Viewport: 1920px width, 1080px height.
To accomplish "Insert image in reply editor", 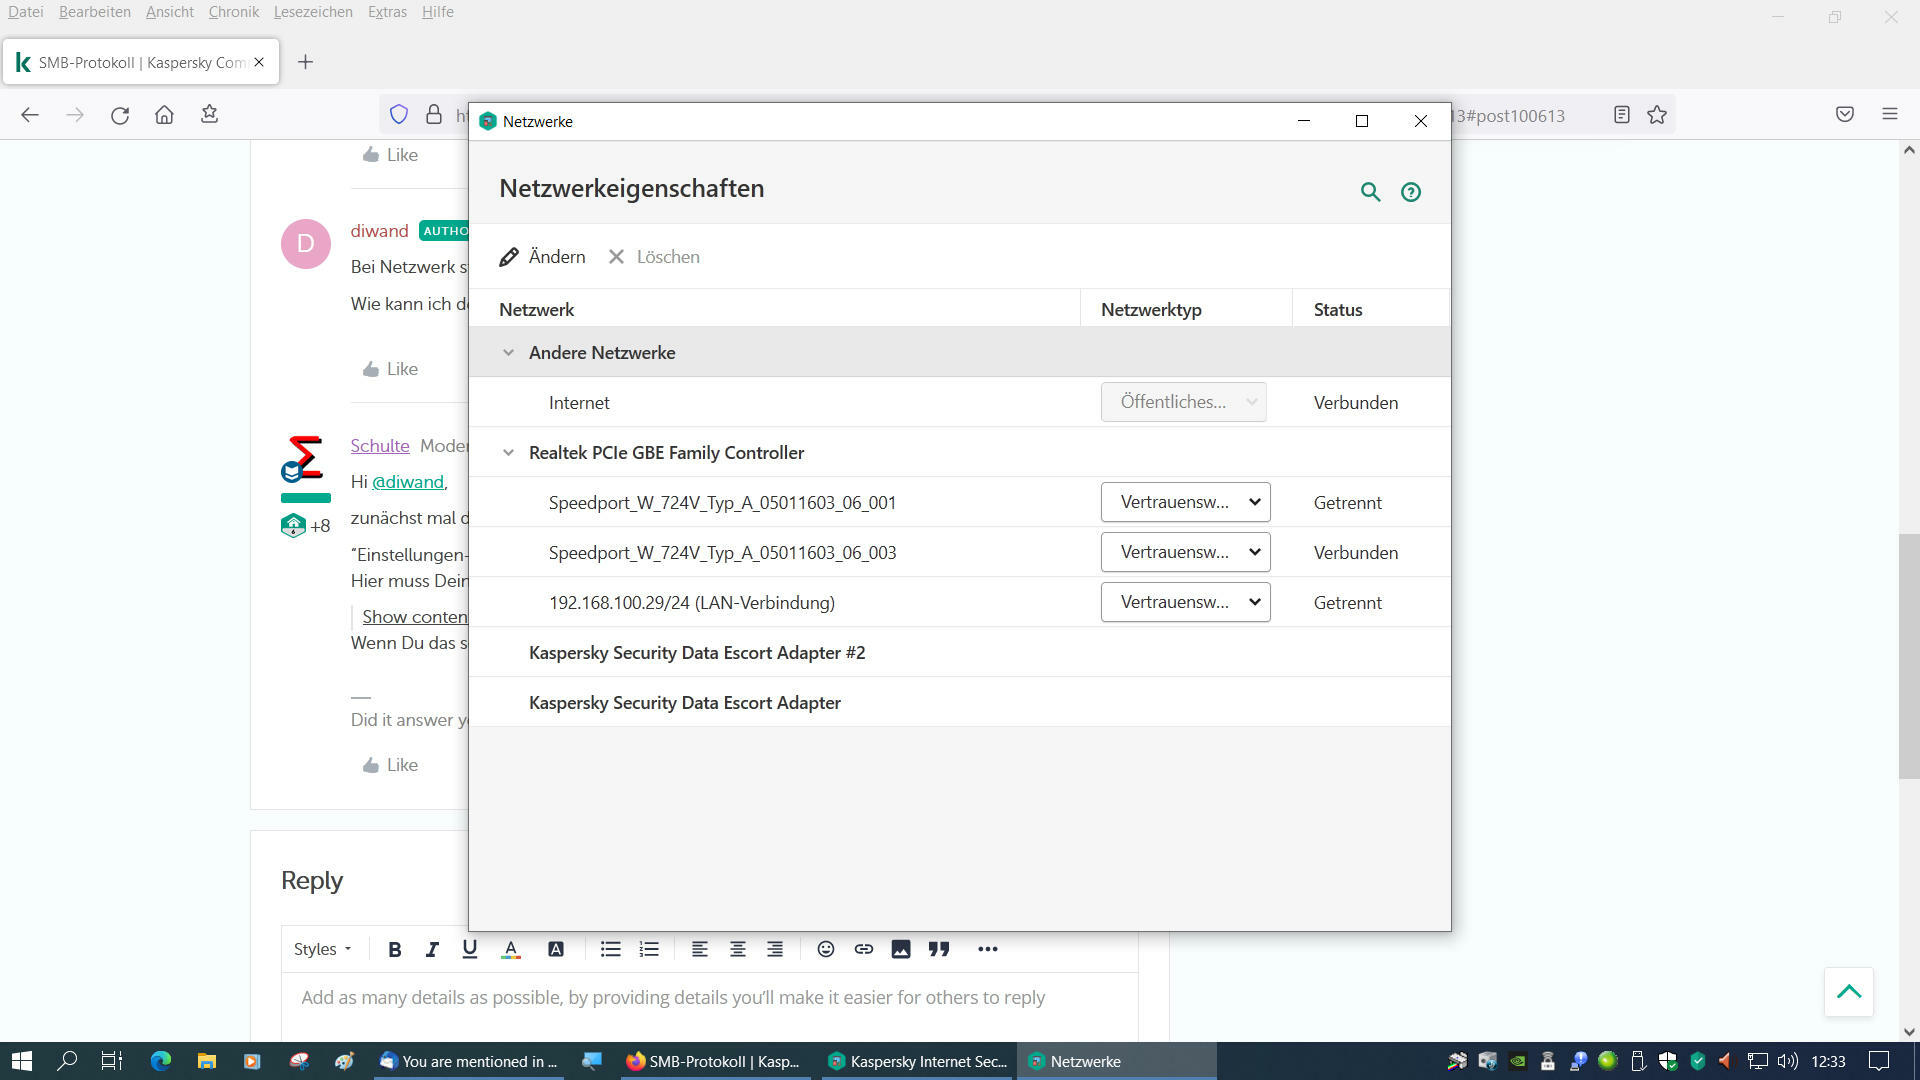I will click(x=901, y=949).
